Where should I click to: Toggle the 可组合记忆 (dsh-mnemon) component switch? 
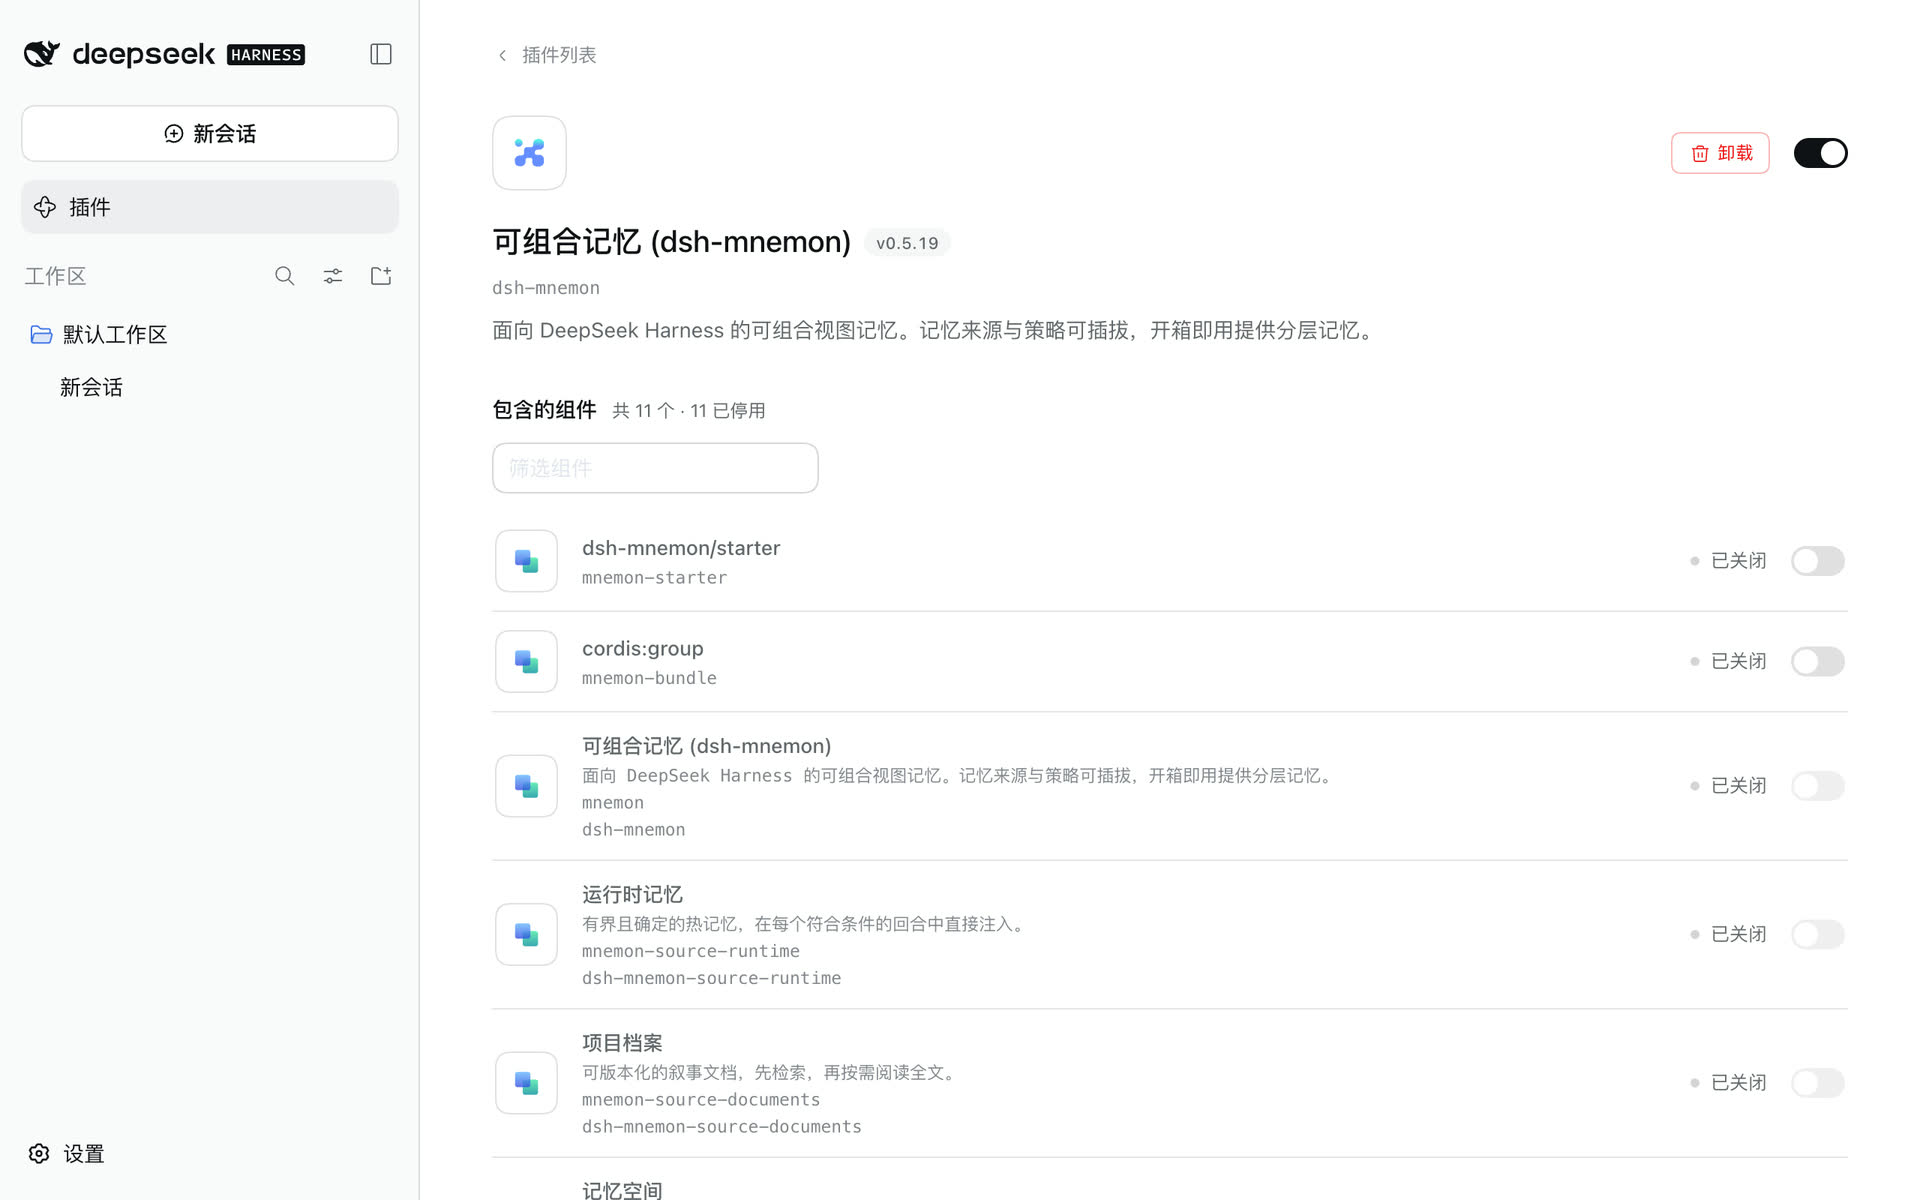pos(1817,786)
